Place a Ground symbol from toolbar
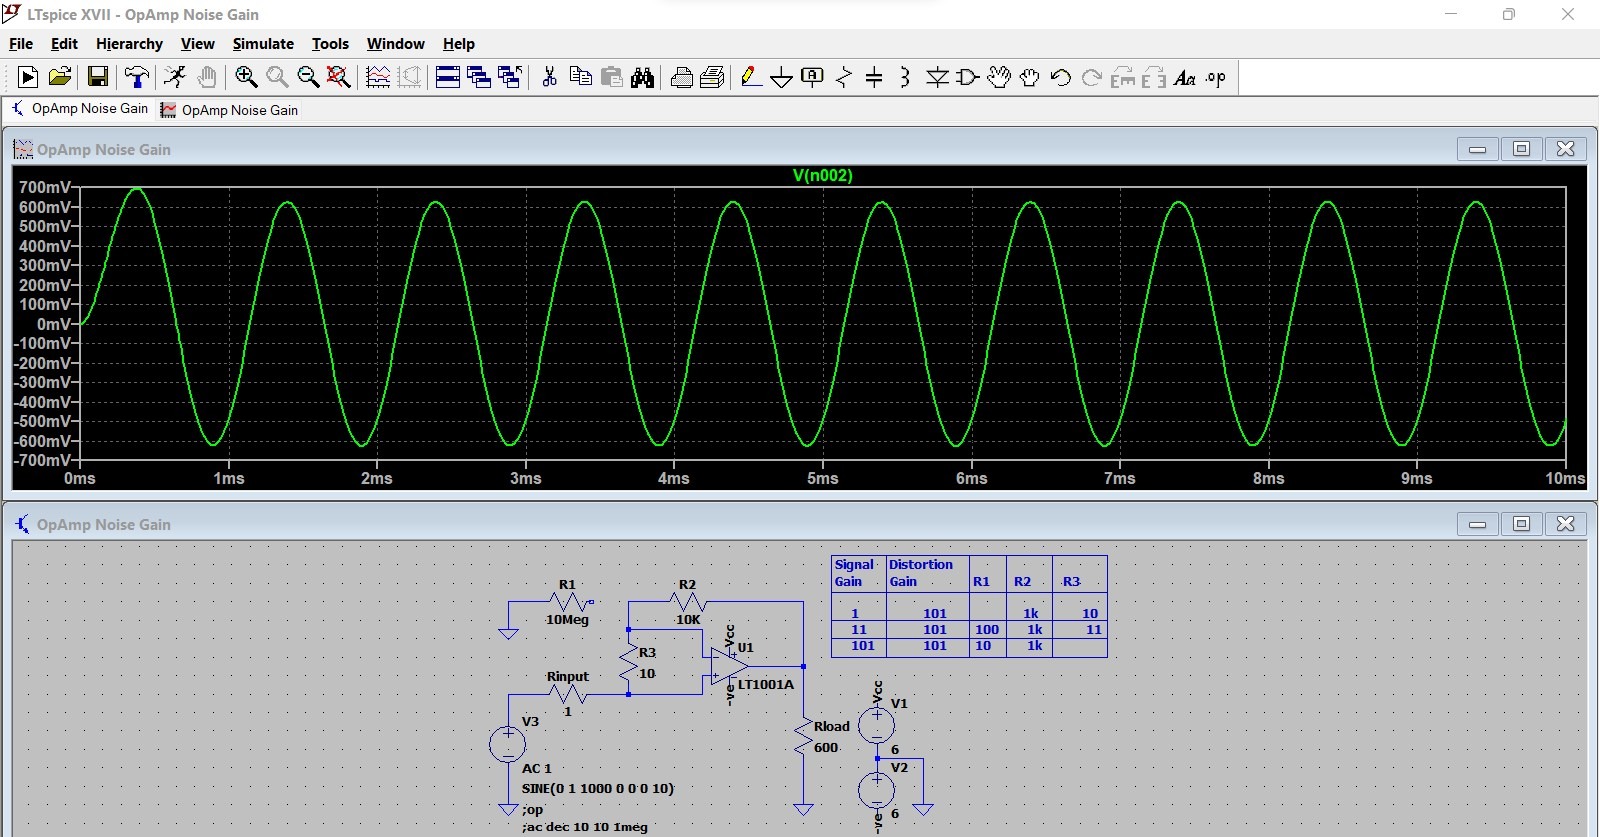Image resolution: width=1600 pixels, height=837 pixels. tap(782, 77)
